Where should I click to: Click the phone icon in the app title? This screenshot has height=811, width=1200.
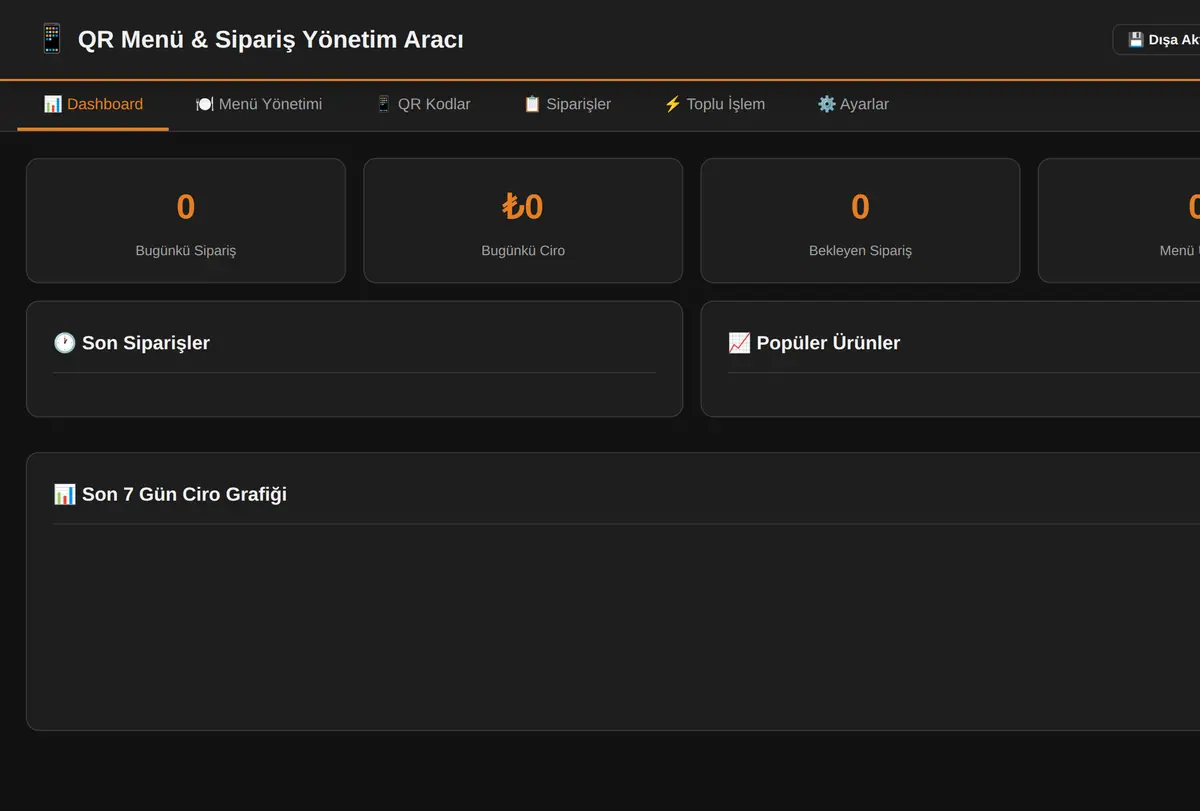pyautogui.click(x=51, y=40)
